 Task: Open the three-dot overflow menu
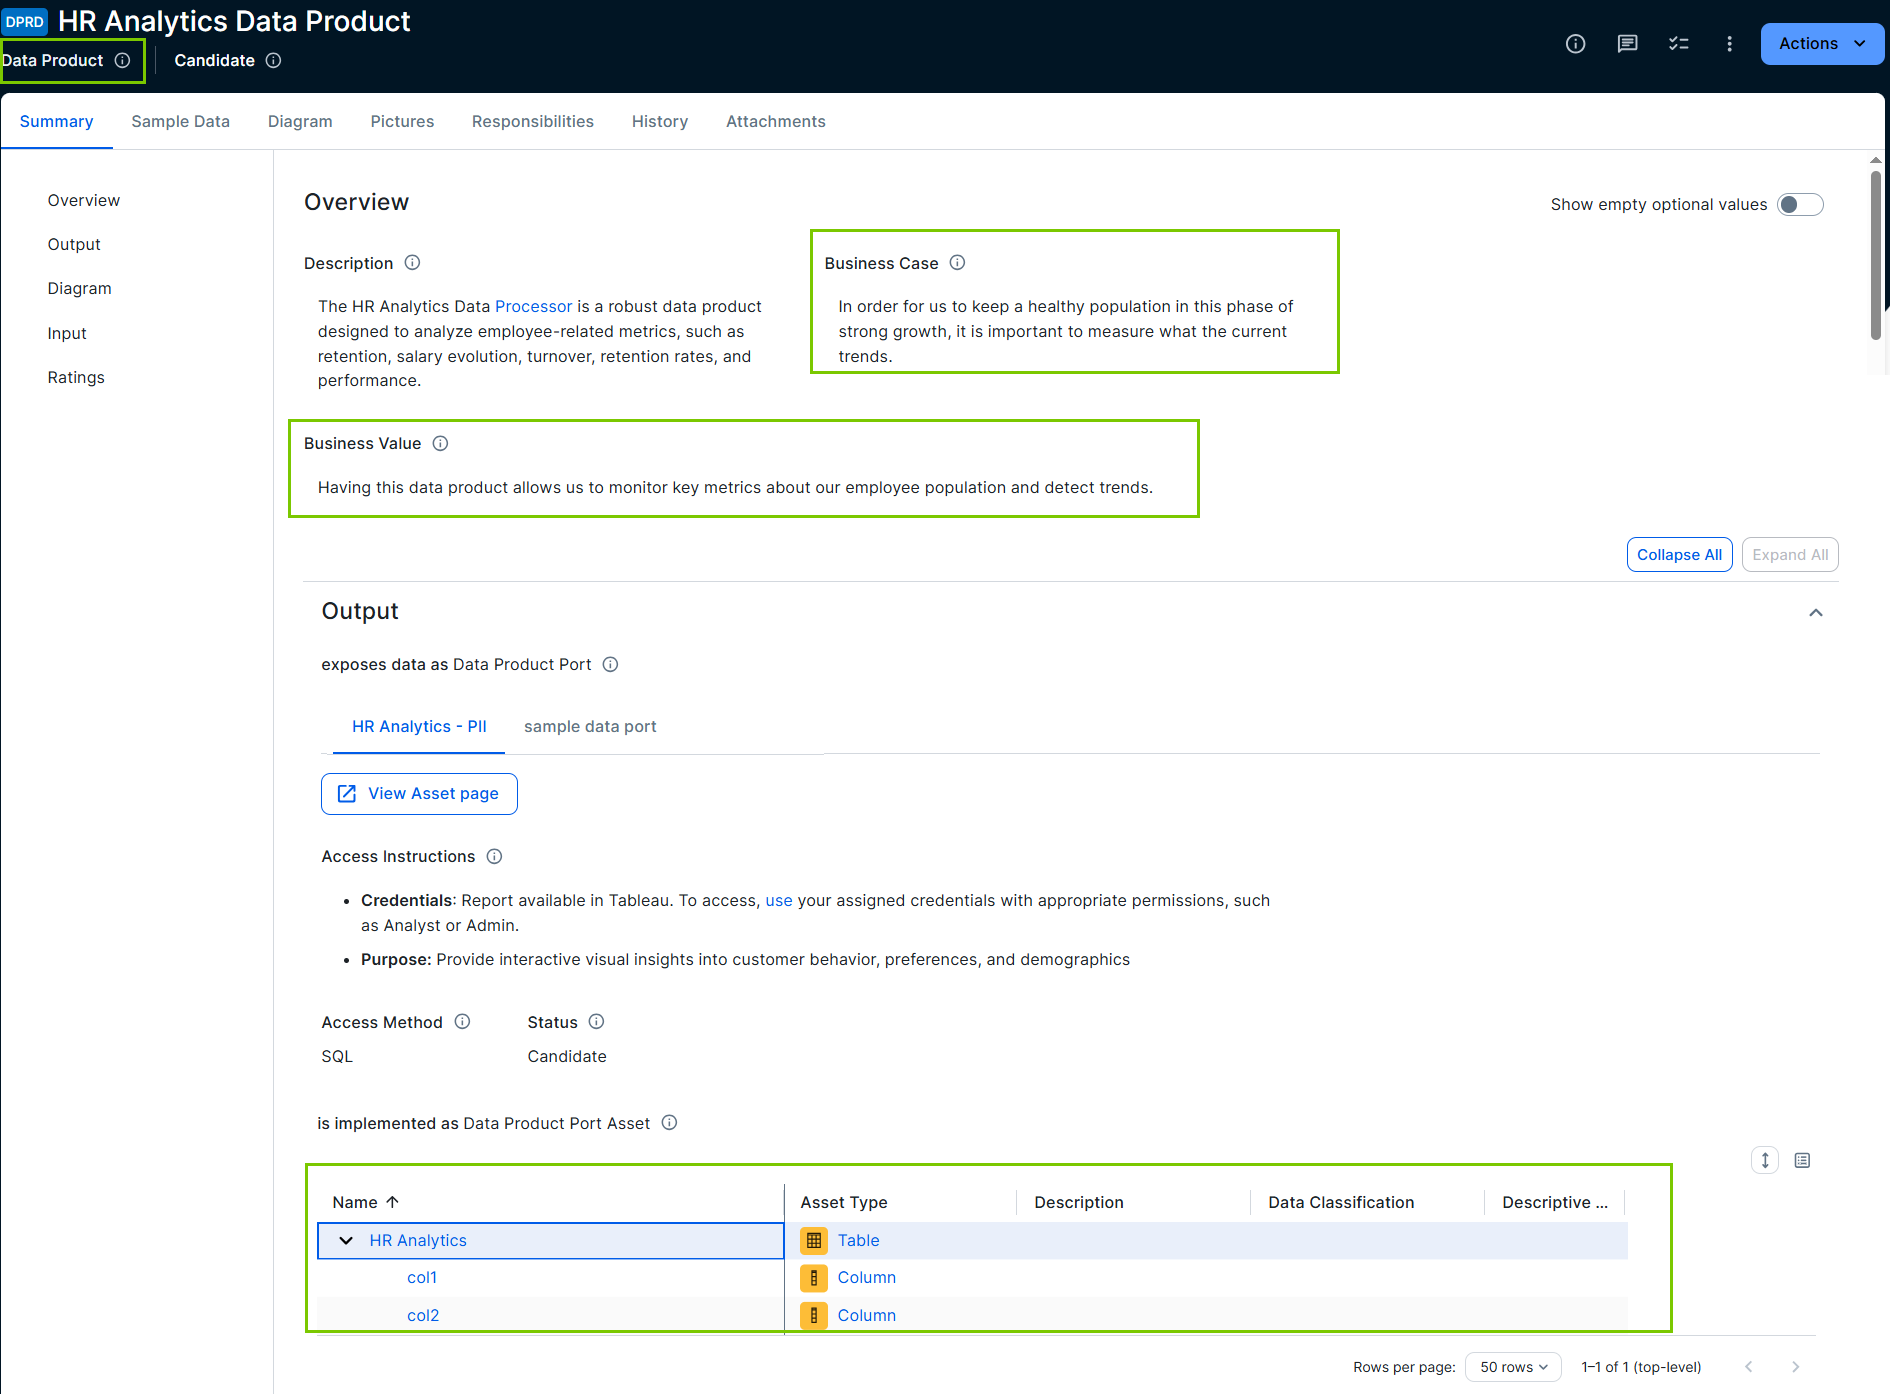pos(1730,43)
